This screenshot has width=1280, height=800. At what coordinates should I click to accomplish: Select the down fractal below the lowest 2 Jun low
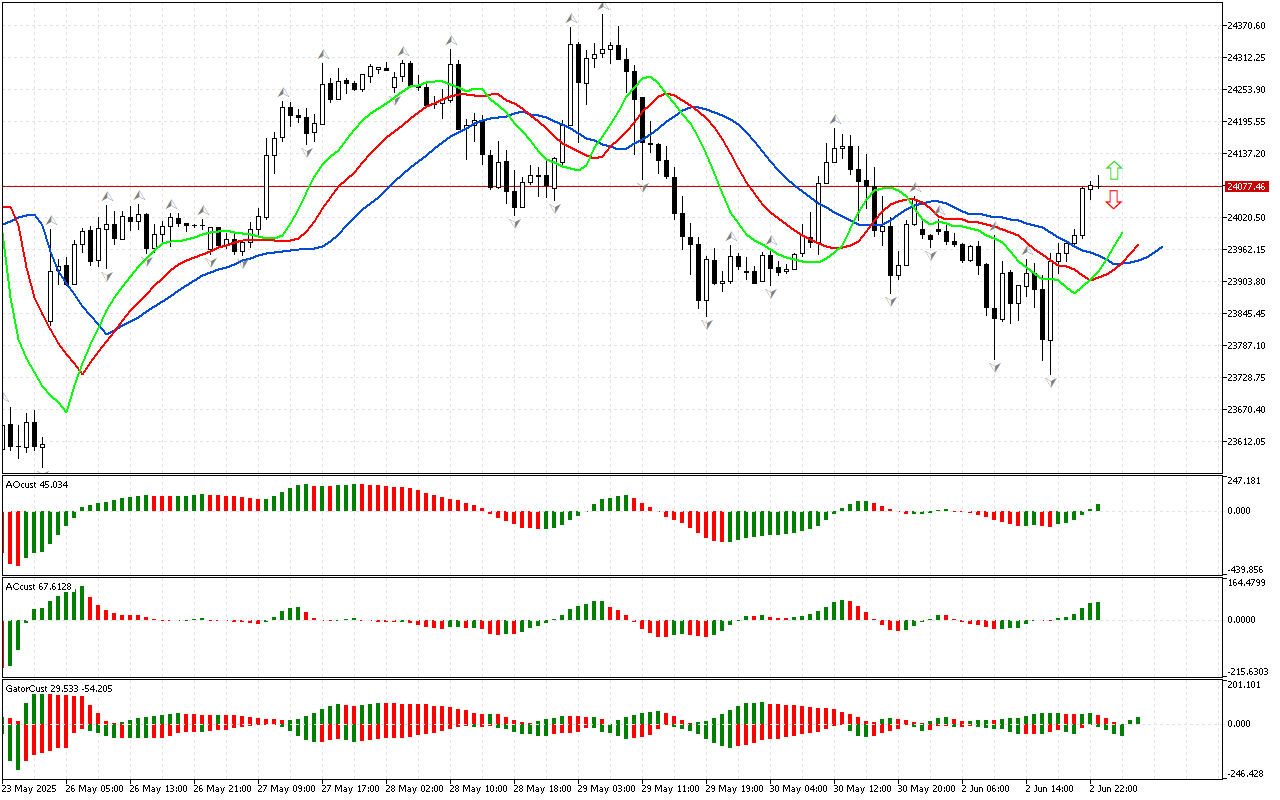(1051, 382)
